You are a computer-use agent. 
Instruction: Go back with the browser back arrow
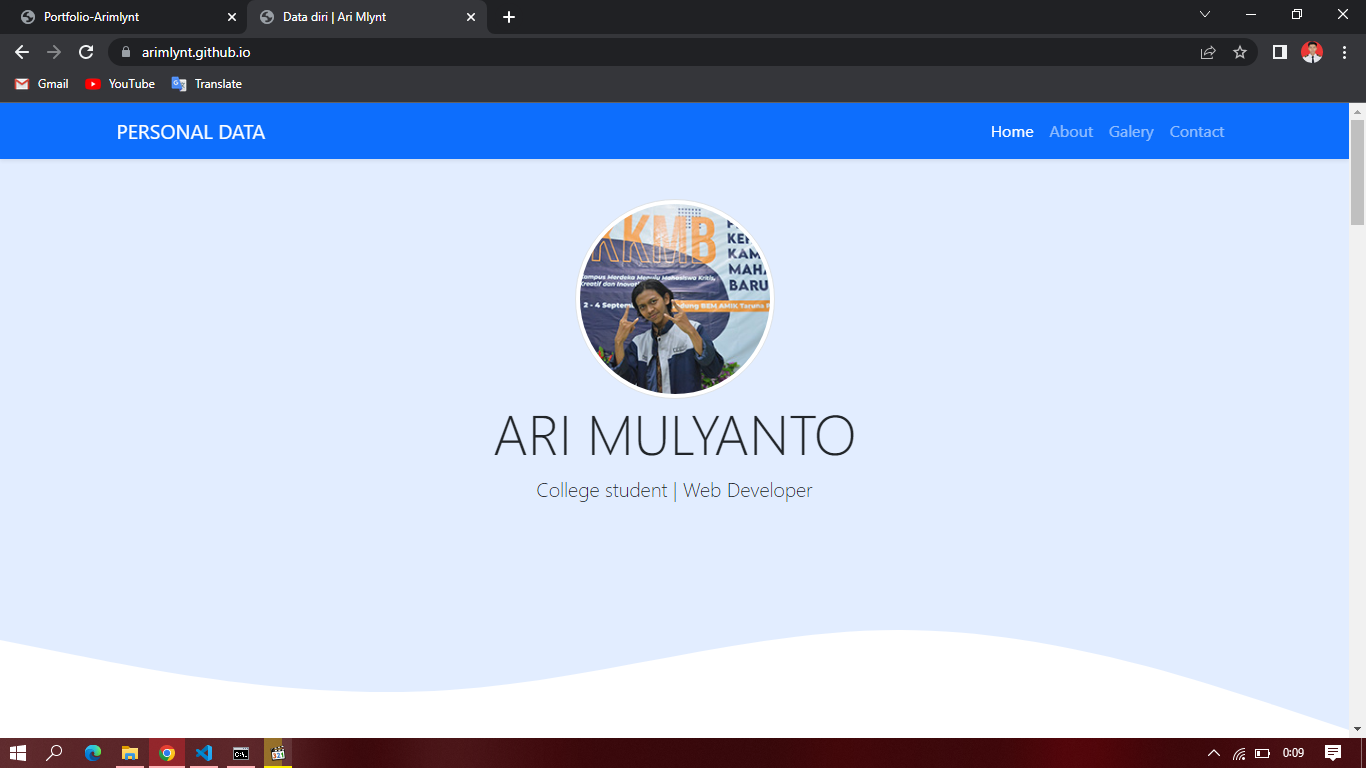(x=22, y=52)
